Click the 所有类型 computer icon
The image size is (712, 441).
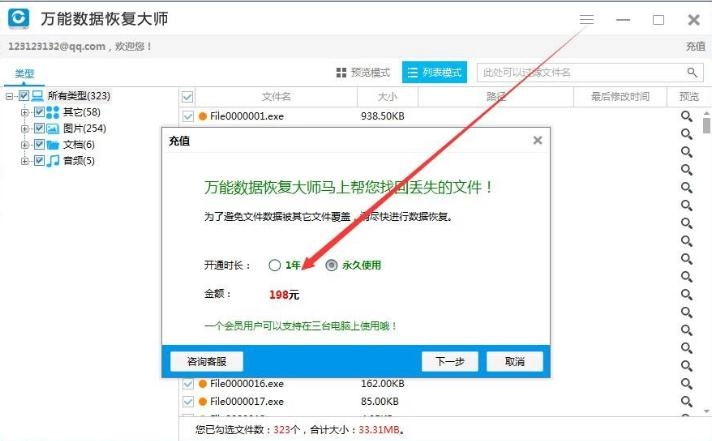(x=37, y=96)
